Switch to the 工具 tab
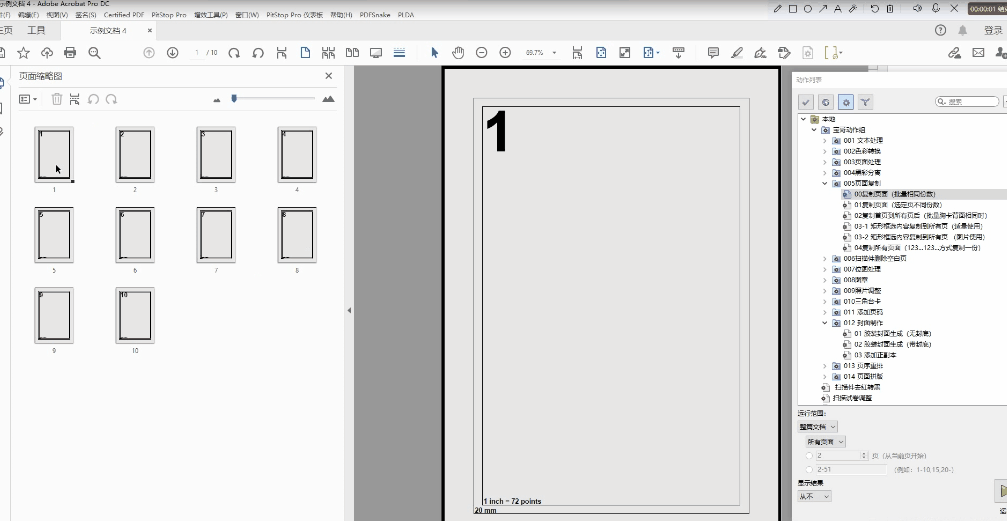The image size is (1007, 521). coord(36,30)
